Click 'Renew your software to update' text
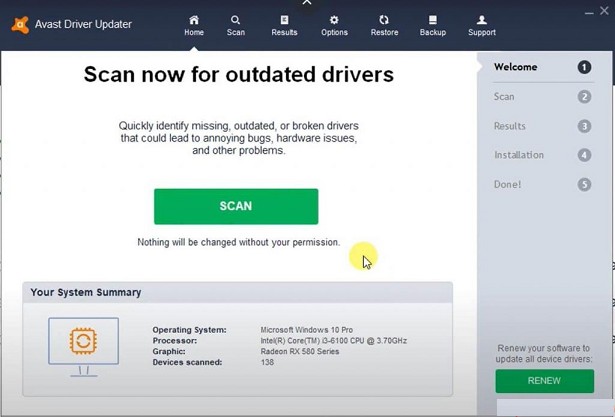Viewport: 615px width, 417px height. (x=544, y=353)
